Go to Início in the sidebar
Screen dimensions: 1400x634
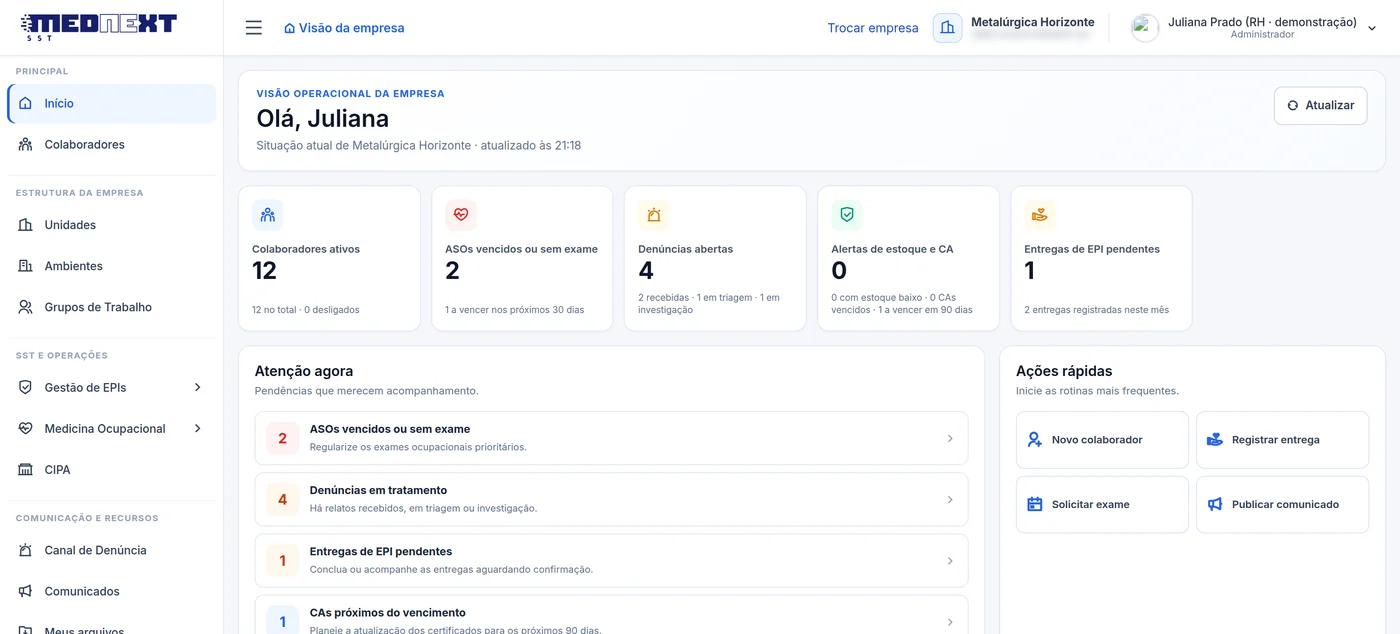[112, 104]
